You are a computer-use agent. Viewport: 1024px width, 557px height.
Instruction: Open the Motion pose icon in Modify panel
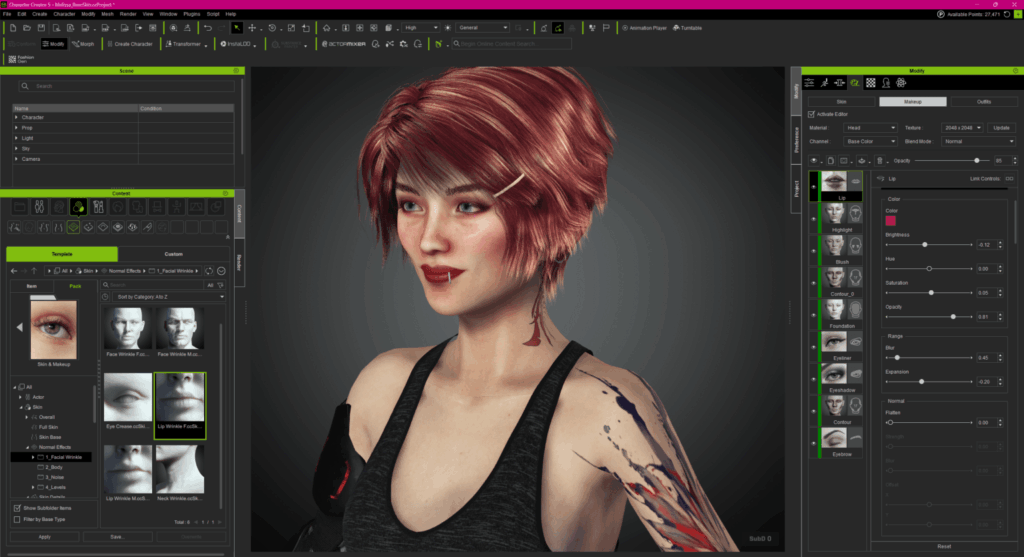point(824,83)
